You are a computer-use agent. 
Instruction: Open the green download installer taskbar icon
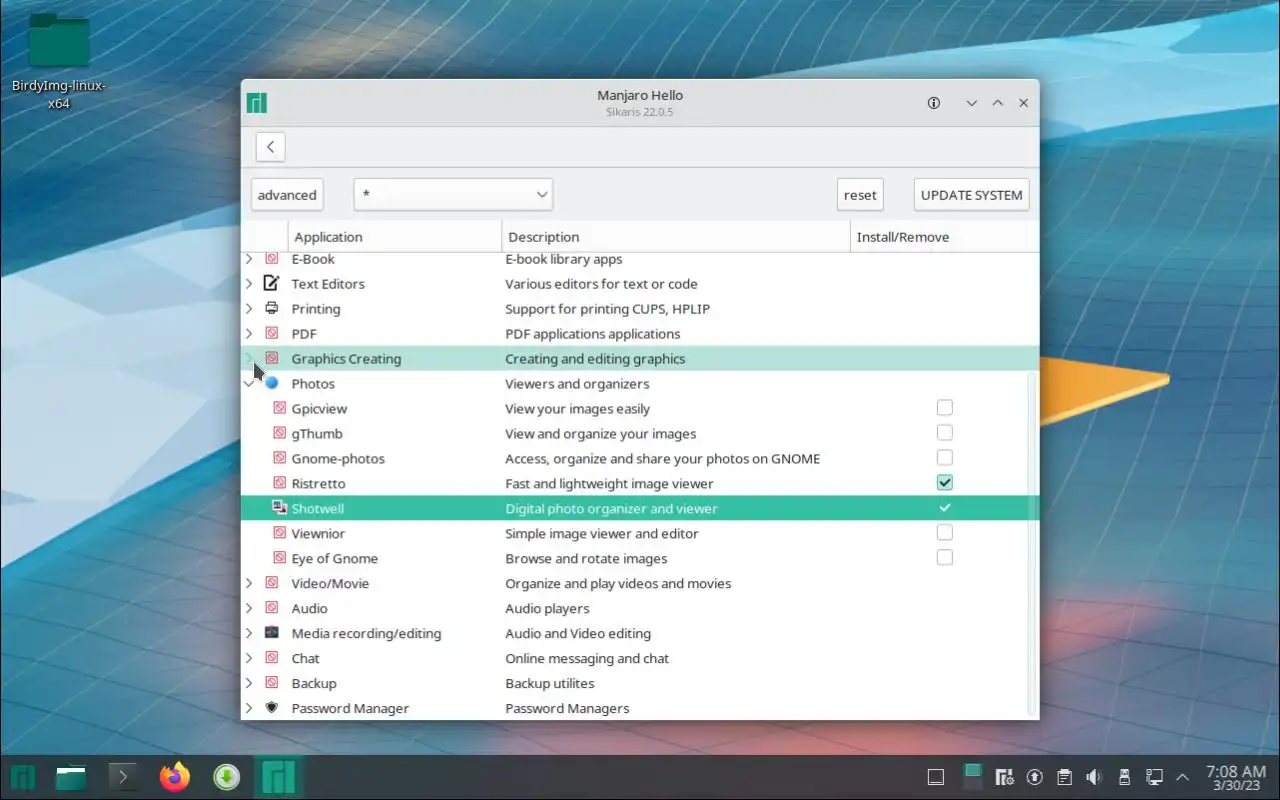[227, 777]
